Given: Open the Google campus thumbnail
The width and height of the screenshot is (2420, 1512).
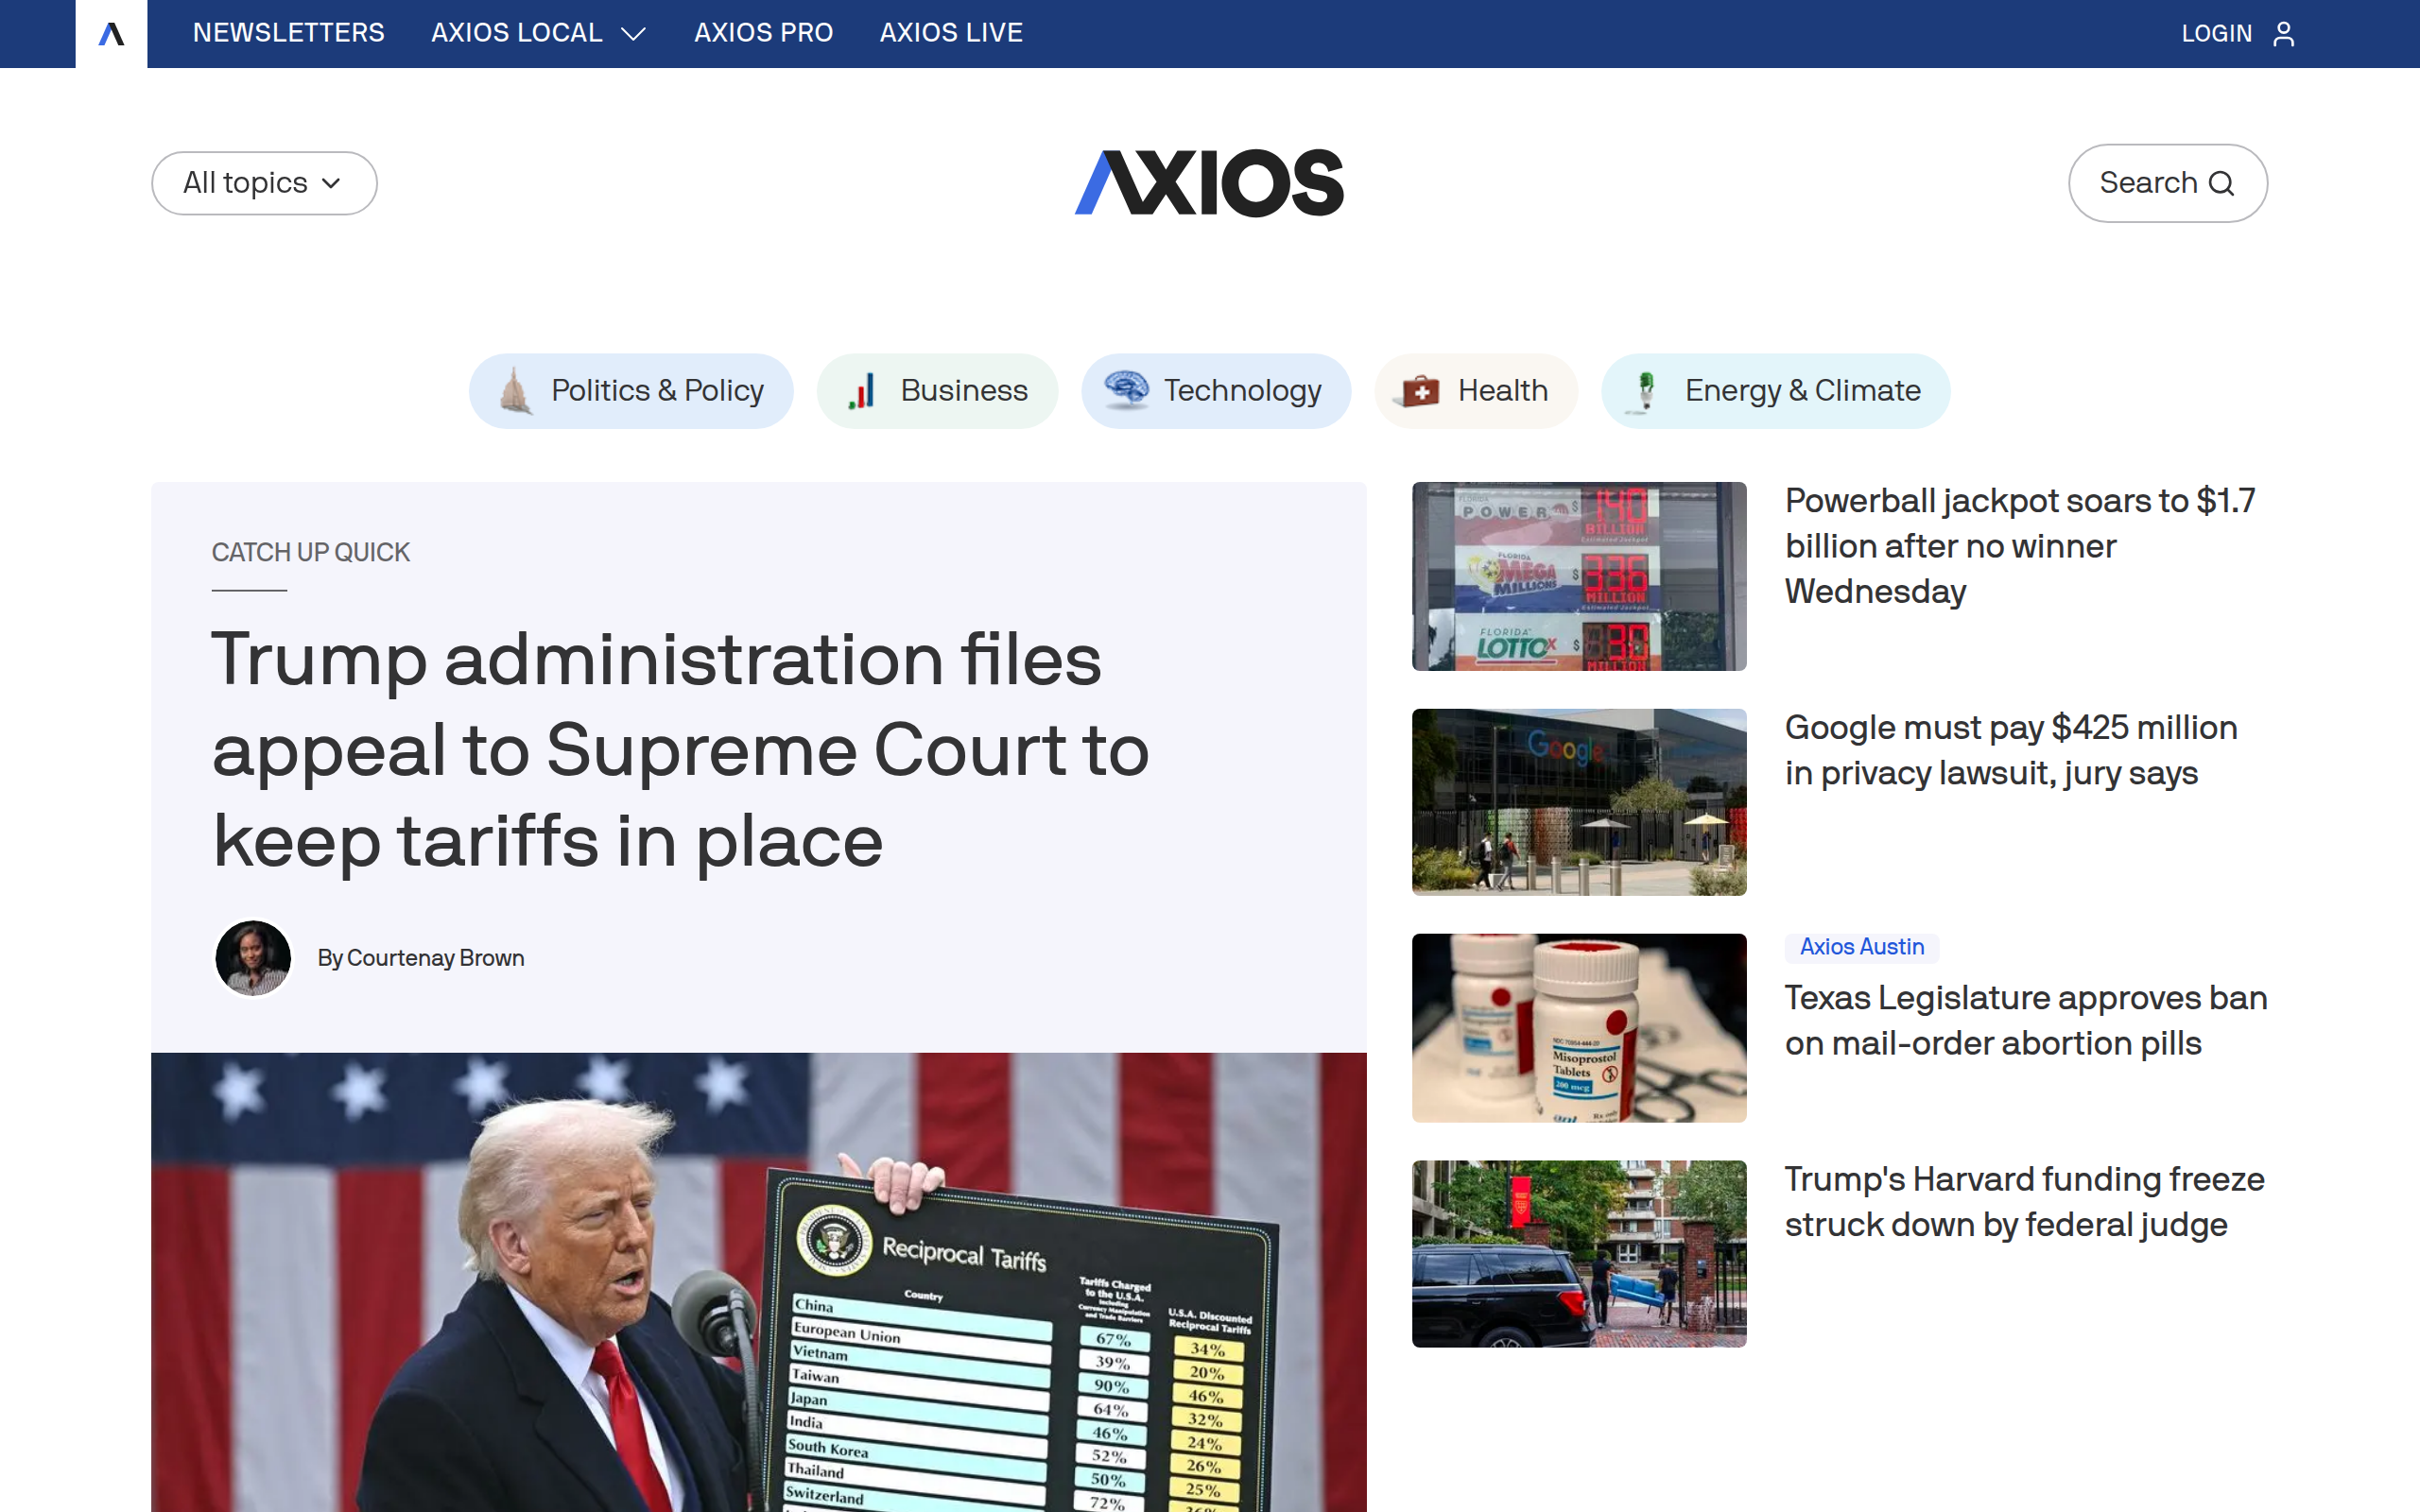Looking at the screenshot, I should click(x=1579, y=802).
